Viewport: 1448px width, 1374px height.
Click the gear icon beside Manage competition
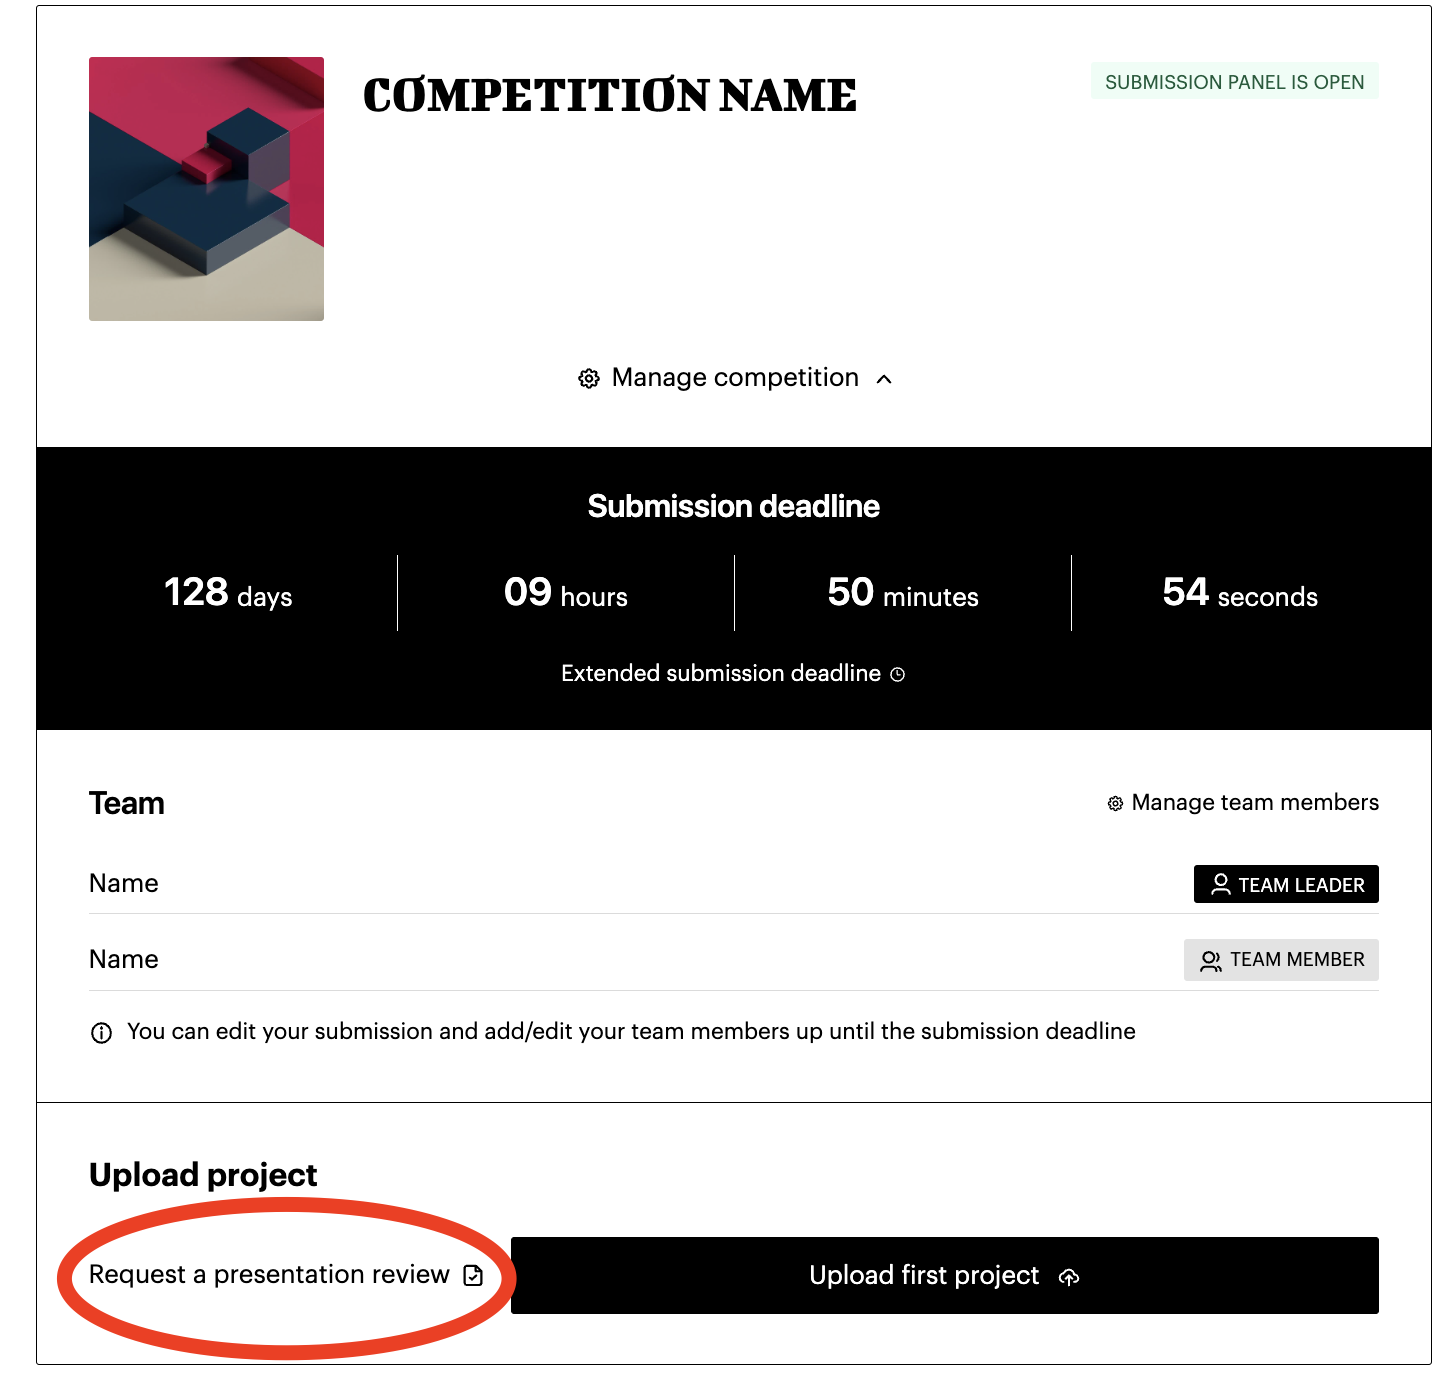[x=589, y=379]
